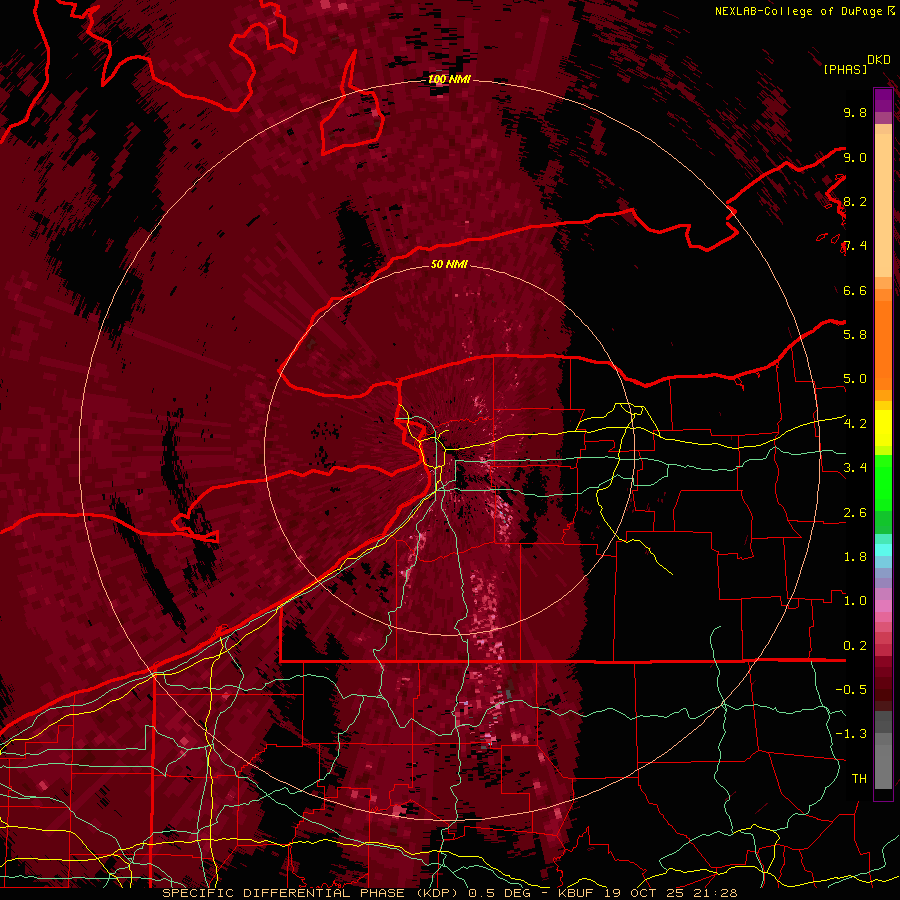Image resolution: width=900 pixels, height=900 pixels.
Task: Click the DKD product code label
Action: (x=878, y=60)
